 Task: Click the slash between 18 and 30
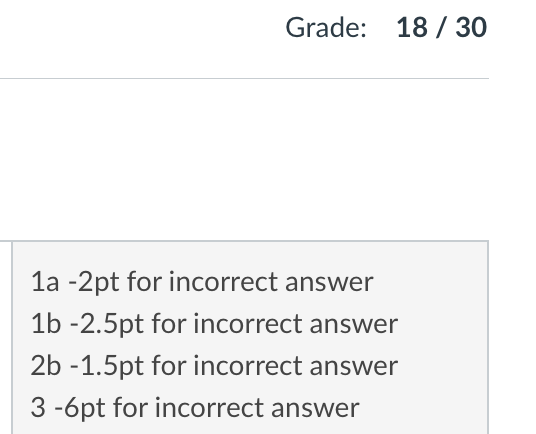coord(441,27)
